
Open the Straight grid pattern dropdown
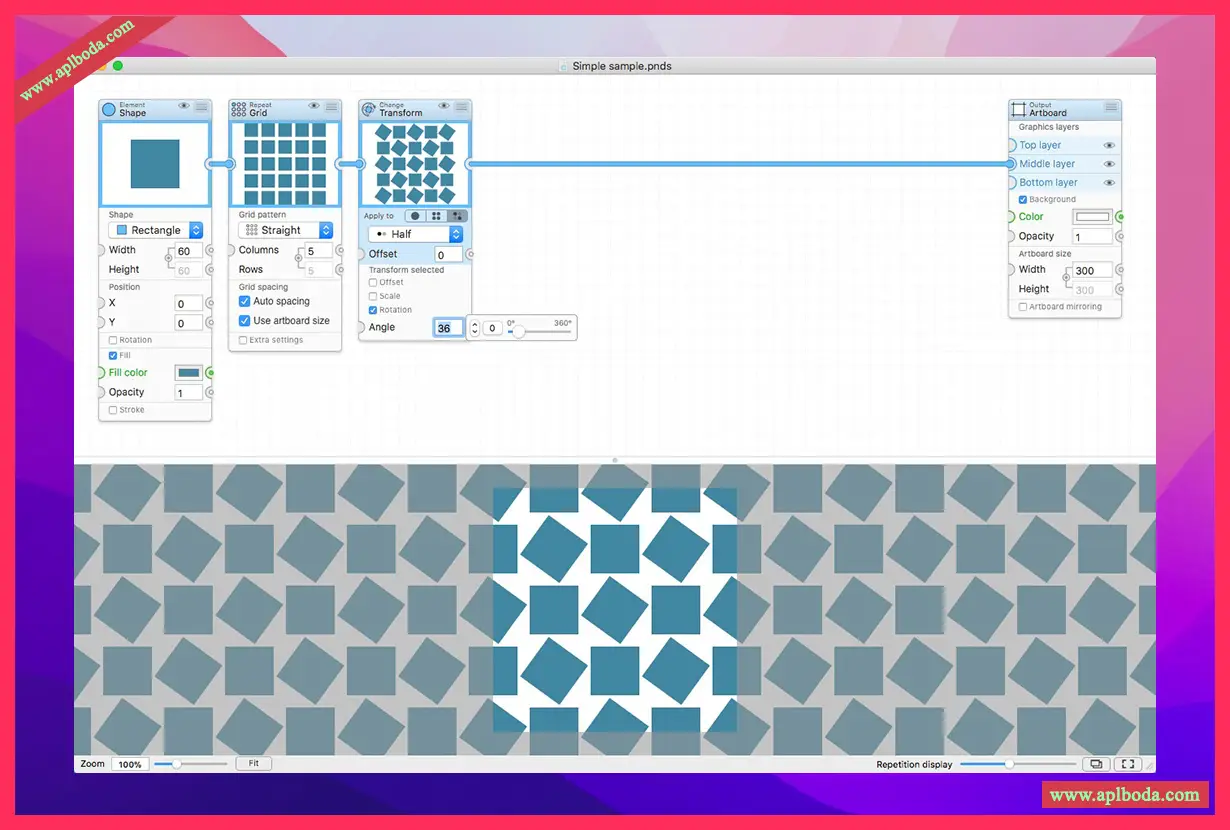pos(285,230)
